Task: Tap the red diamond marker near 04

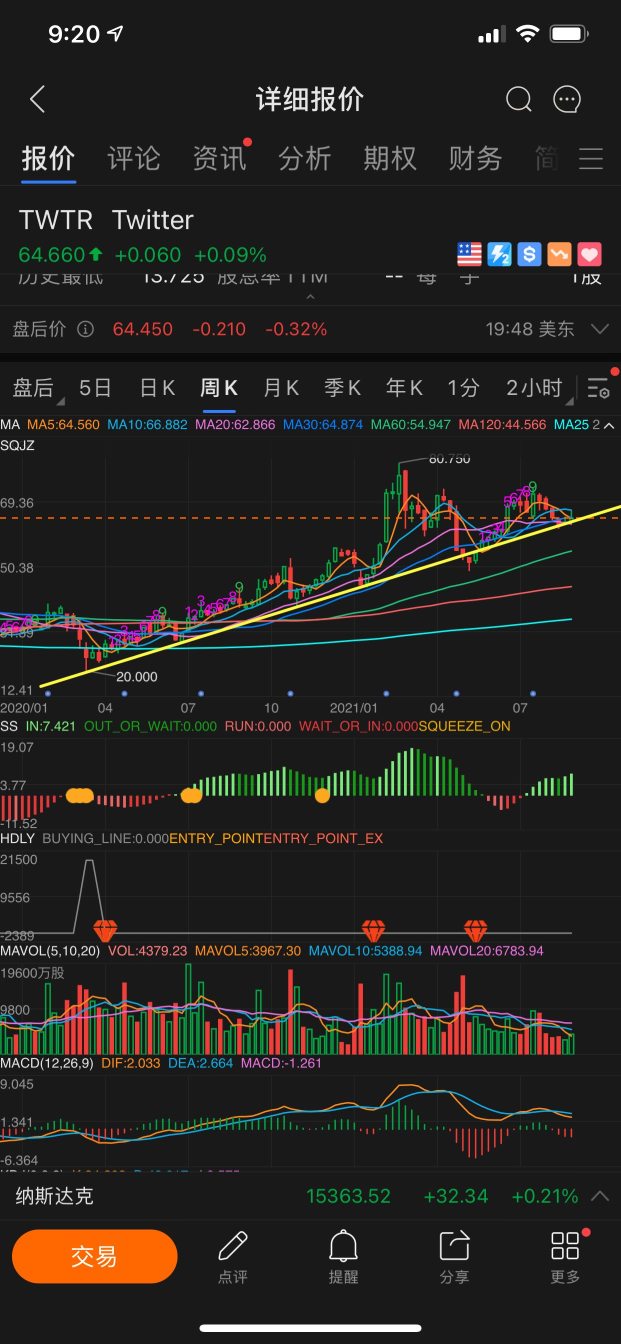Action: pyautogui.click(x=475, y=930)
